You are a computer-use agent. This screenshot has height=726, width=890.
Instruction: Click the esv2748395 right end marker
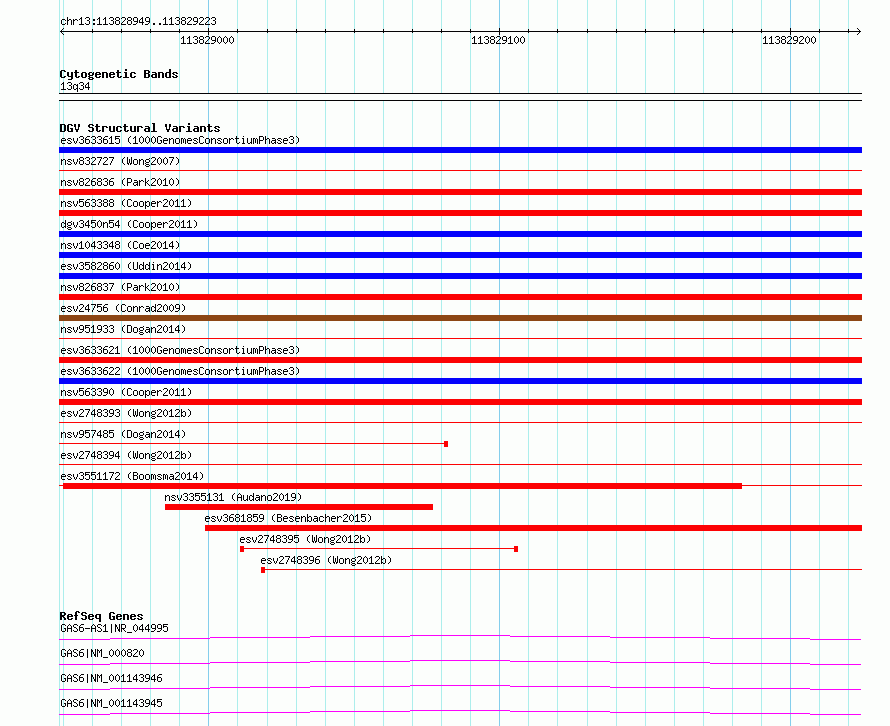(x=516, y=549)
